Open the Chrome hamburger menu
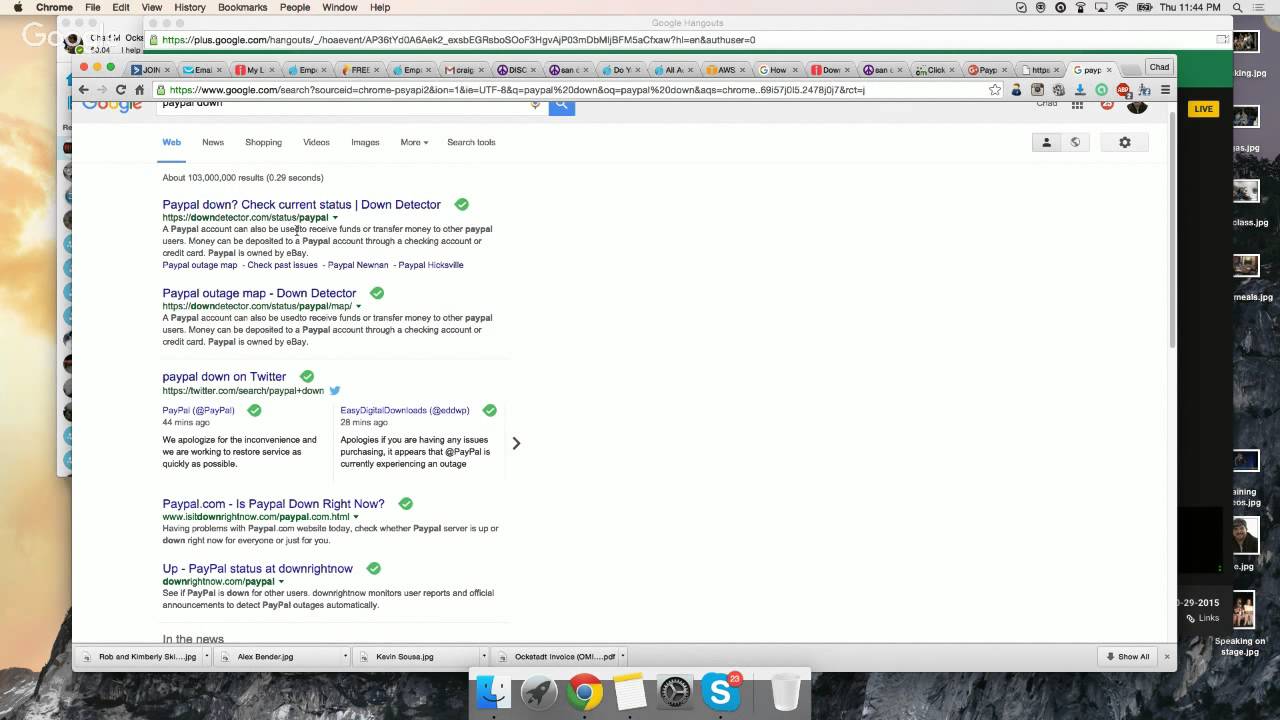The height and width of the screenshot is (720, 1280). coord(1165,90)
